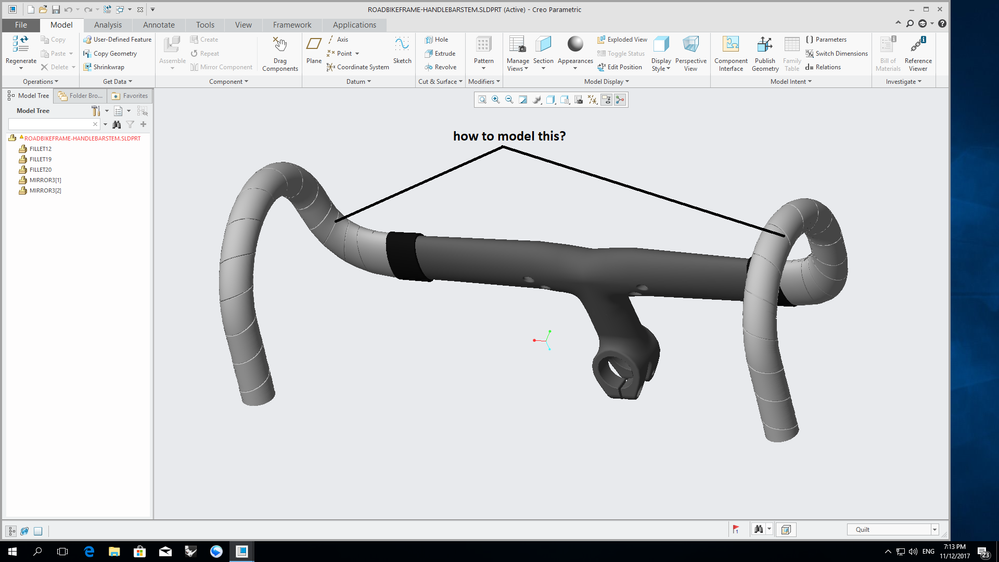Choose the Extrude tool
This screenshot has height=562, width=999.
tap(440, 54)
